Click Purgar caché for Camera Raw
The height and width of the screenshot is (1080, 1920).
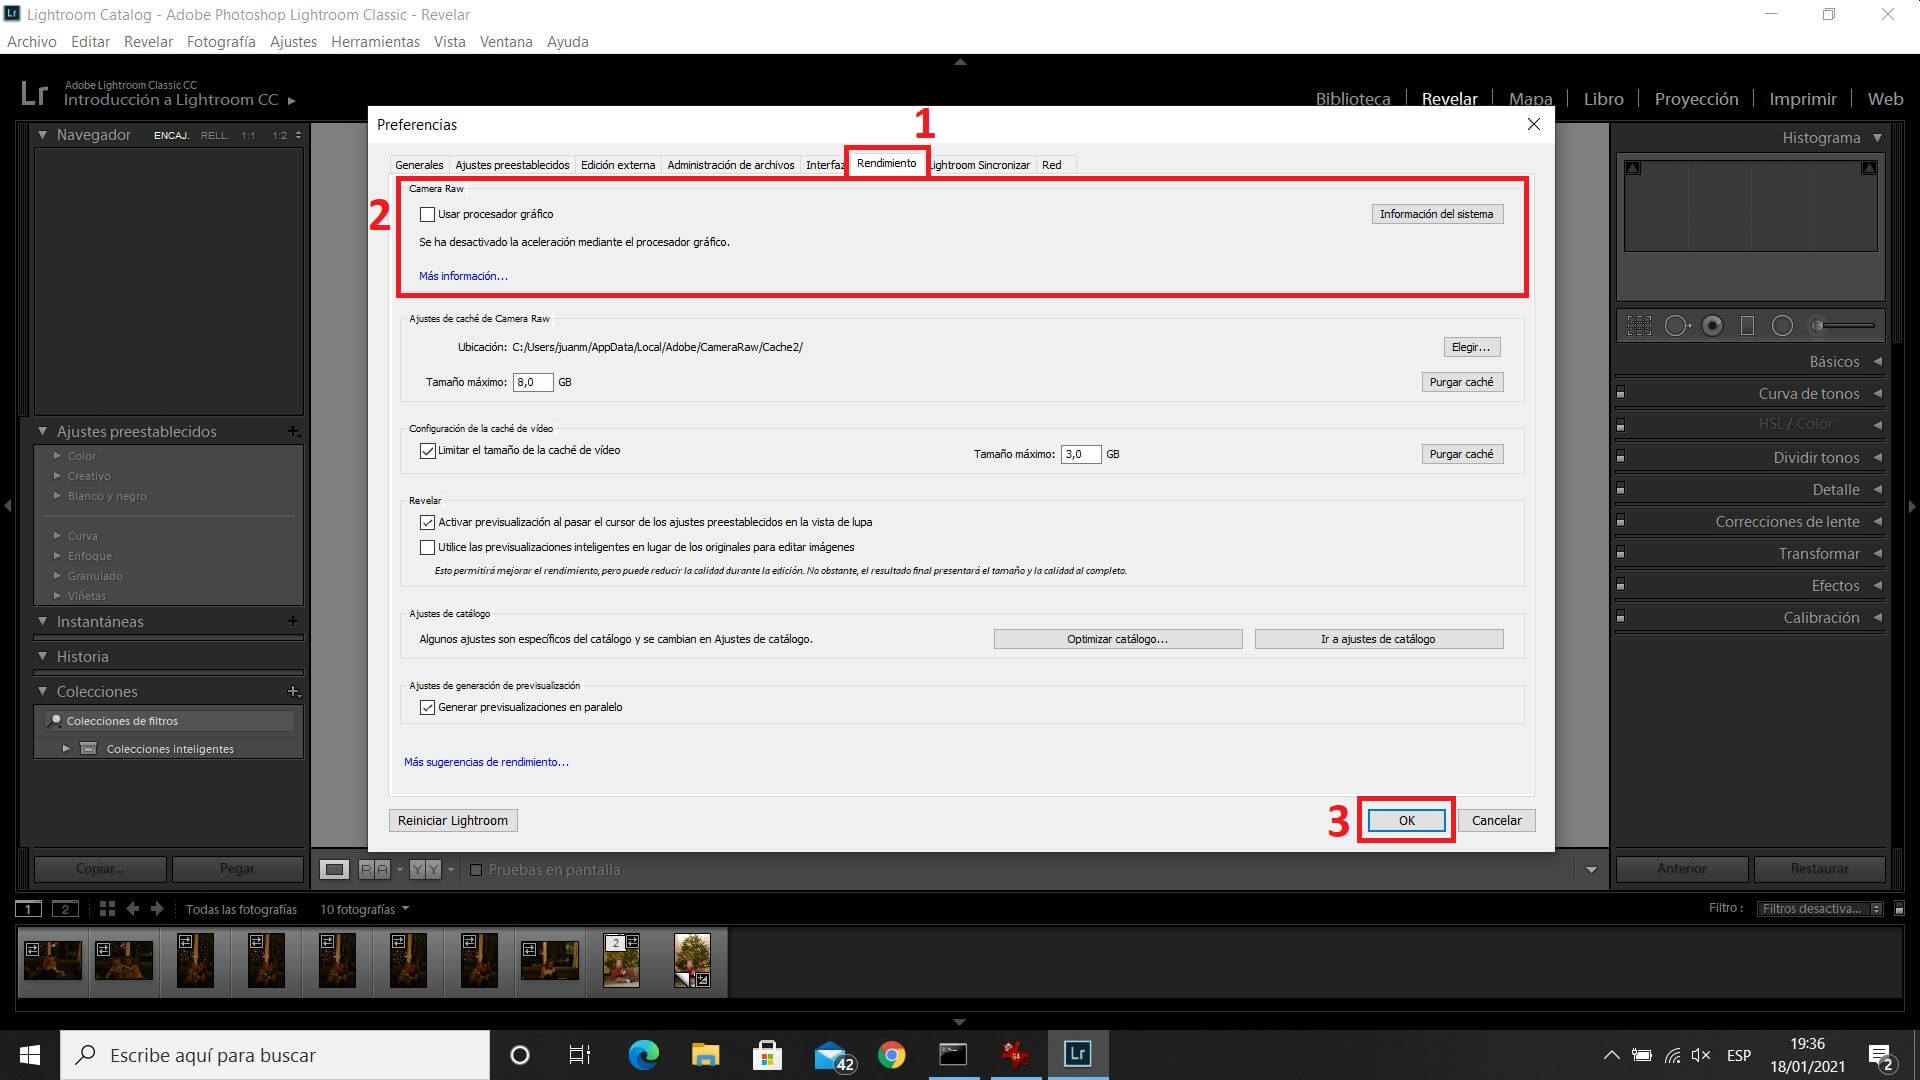point(1461,381)
